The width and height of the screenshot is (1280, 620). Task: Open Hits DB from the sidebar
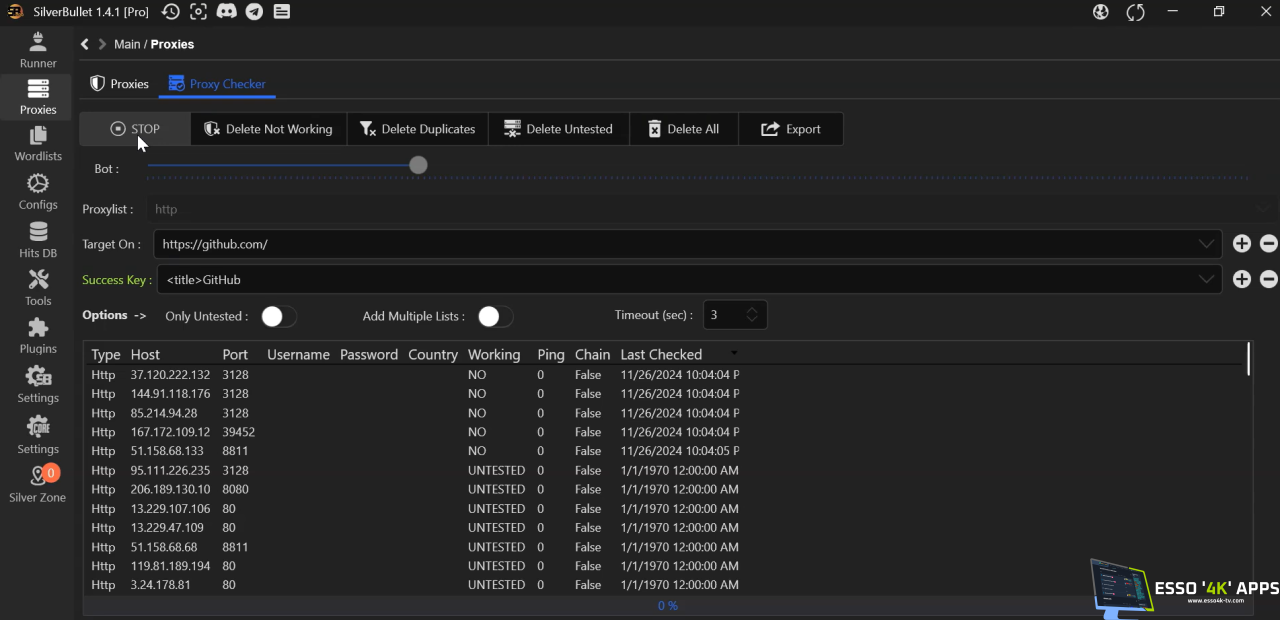38,240
